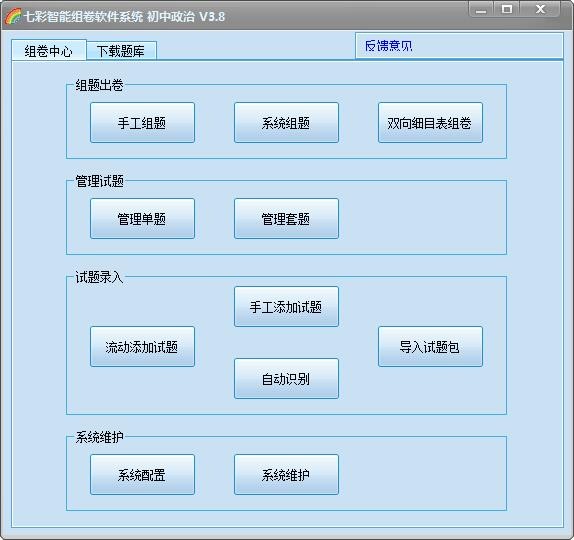This screenshot has width=574, height=540.
Task: Click the 管理单题 button
Action: (142, 219)
